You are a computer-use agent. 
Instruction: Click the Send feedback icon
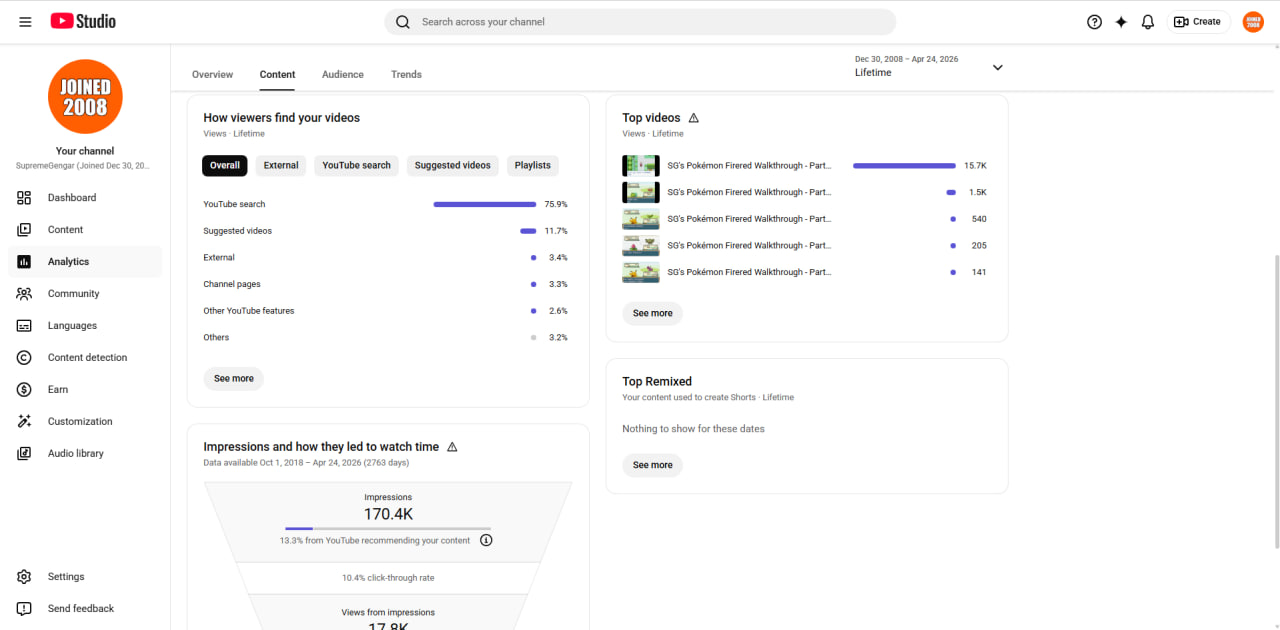click(25, 609)
